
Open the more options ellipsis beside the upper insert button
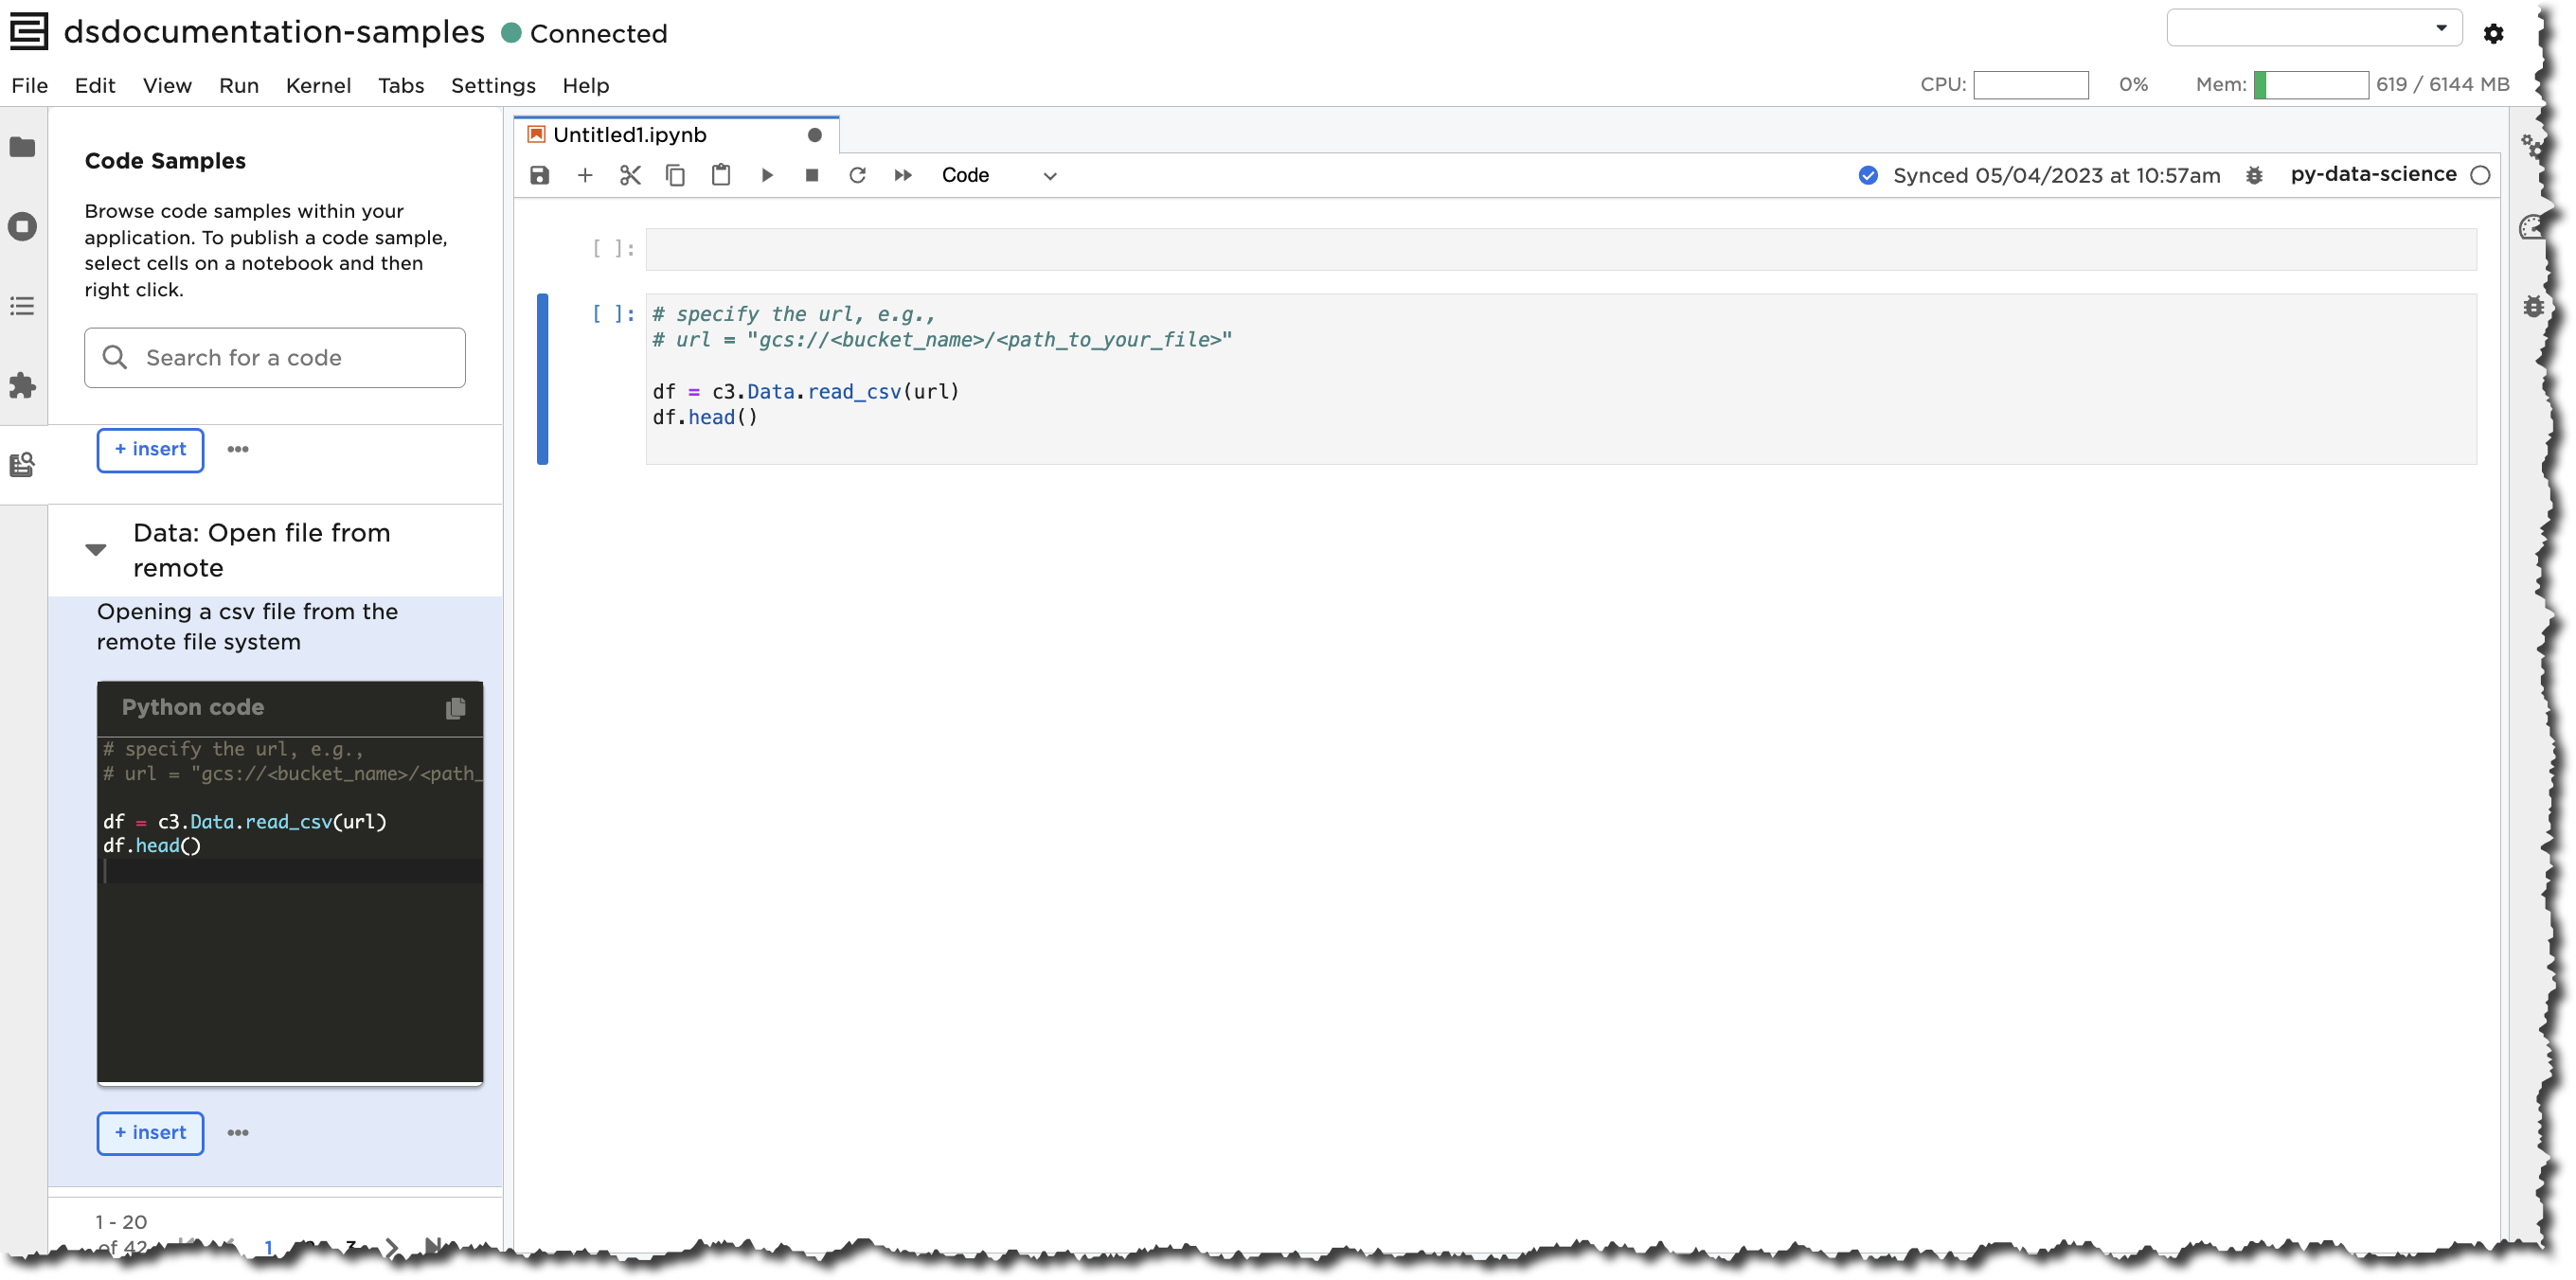(238, 449)
